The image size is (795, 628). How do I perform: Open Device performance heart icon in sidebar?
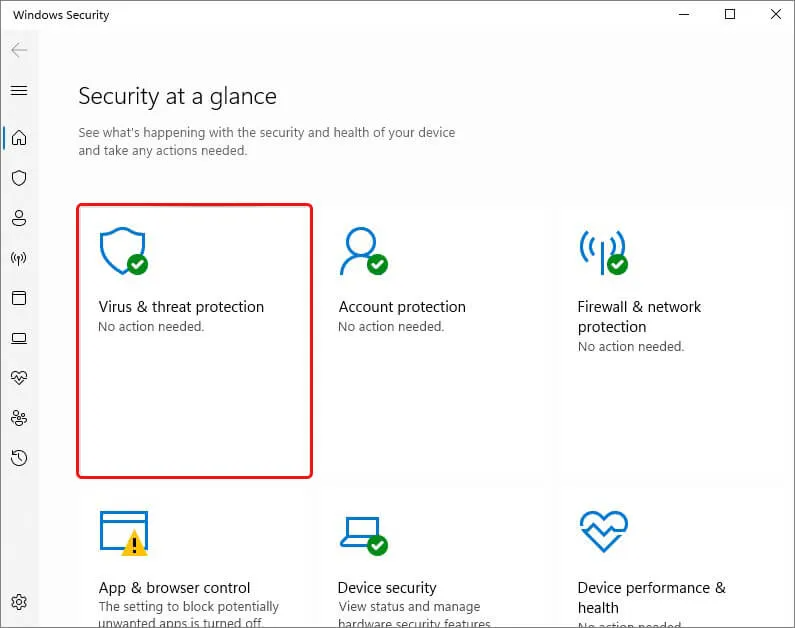pyautogui.click(x=19, y=378)
